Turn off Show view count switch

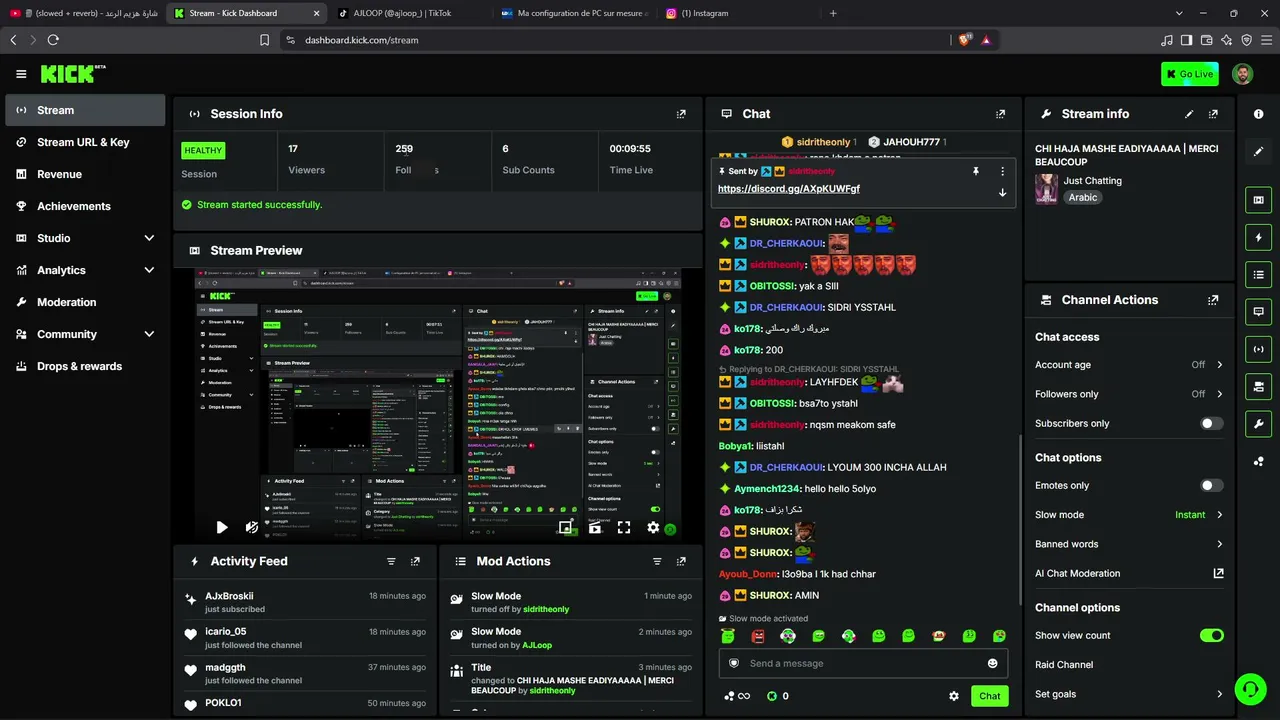pyautogui.click(x=1211, y=636)
